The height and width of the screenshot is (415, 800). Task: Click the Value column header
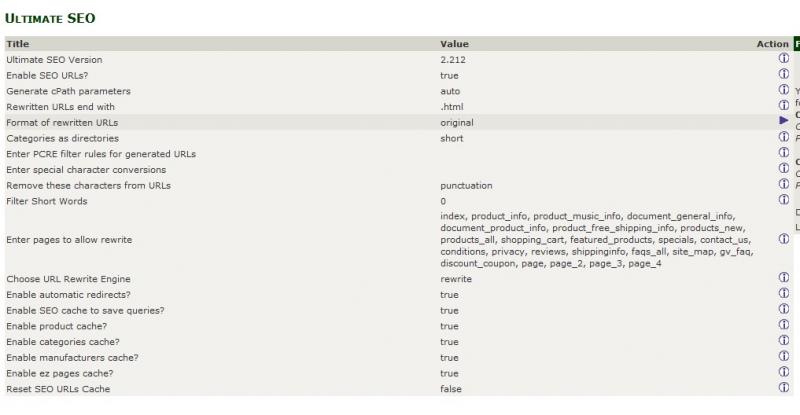[454, 44]
